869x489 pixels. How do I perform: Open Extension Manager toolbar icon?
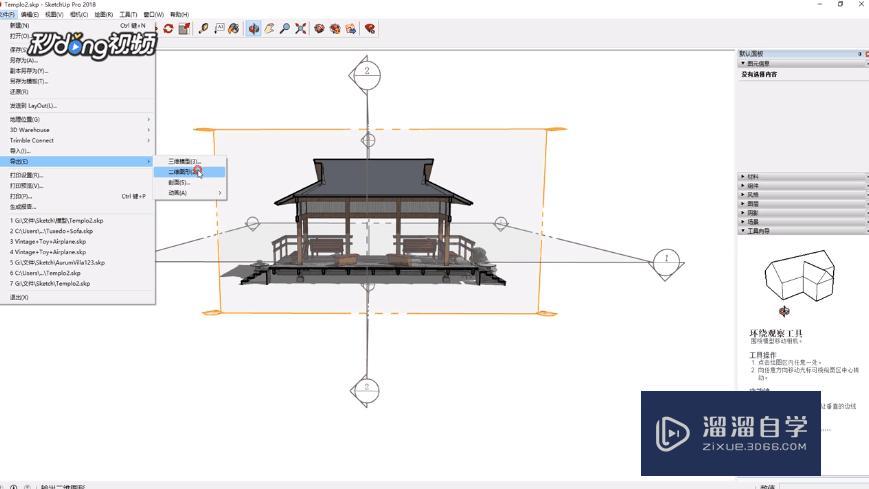(x=370, y=28)
